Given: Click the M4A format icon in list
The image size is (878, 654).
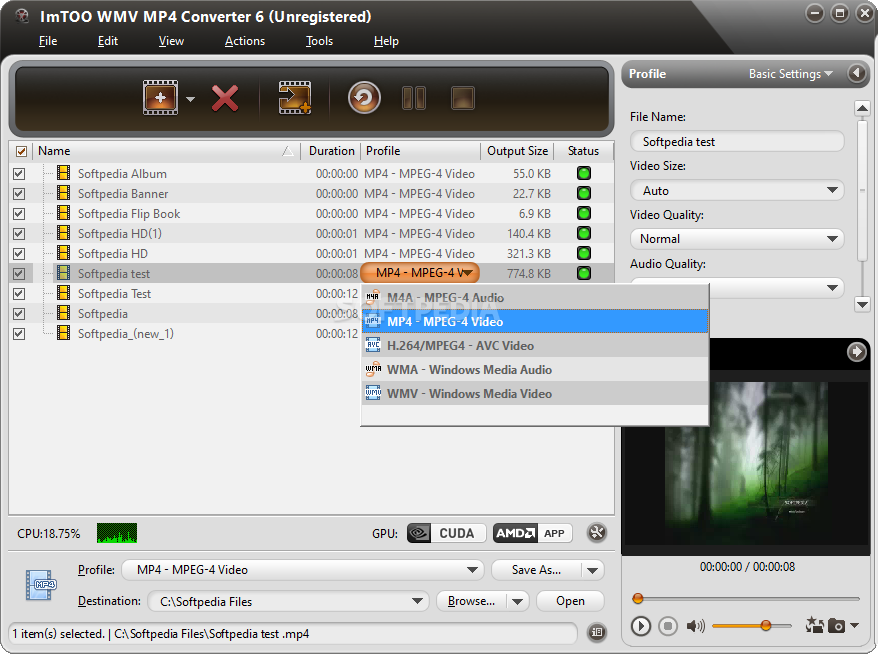Looking at the screenshot, I should point(373,297).
